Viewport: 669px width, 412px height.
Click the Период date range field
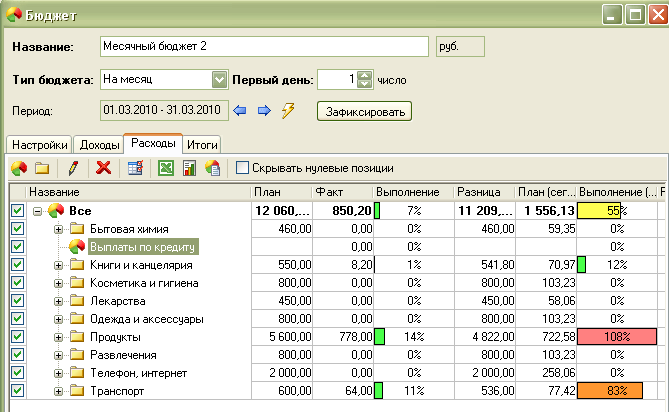164,110
